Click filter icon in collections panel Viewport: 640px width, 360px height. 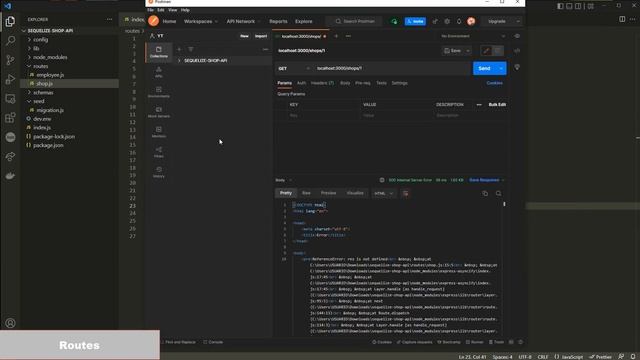point(191,49)
